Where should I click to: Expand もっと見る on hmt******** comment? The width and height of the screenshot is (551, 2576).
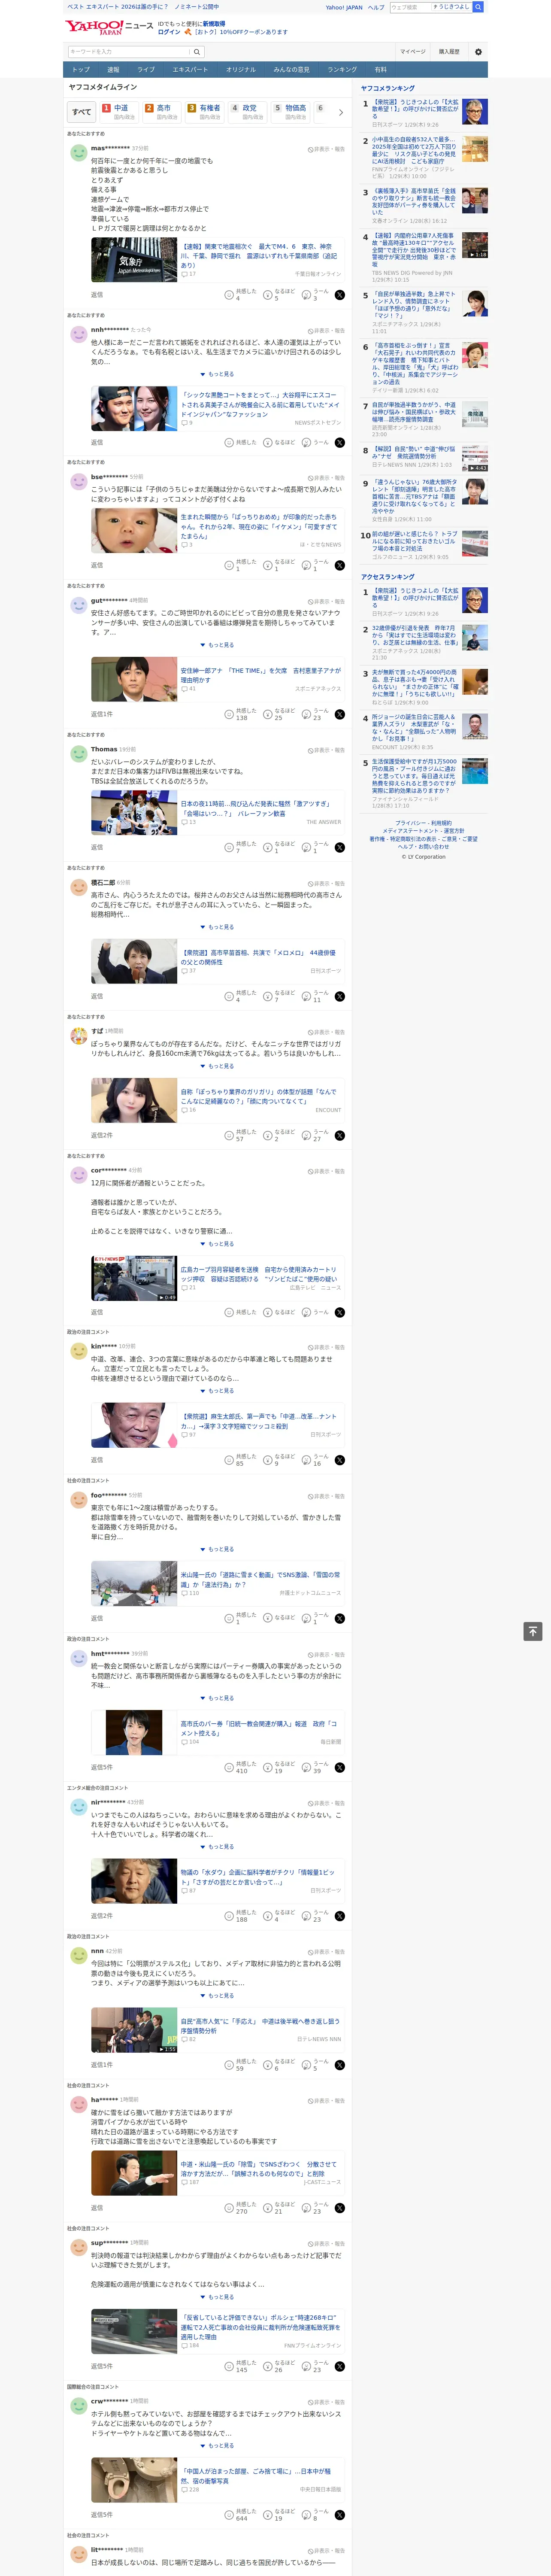217,1698
